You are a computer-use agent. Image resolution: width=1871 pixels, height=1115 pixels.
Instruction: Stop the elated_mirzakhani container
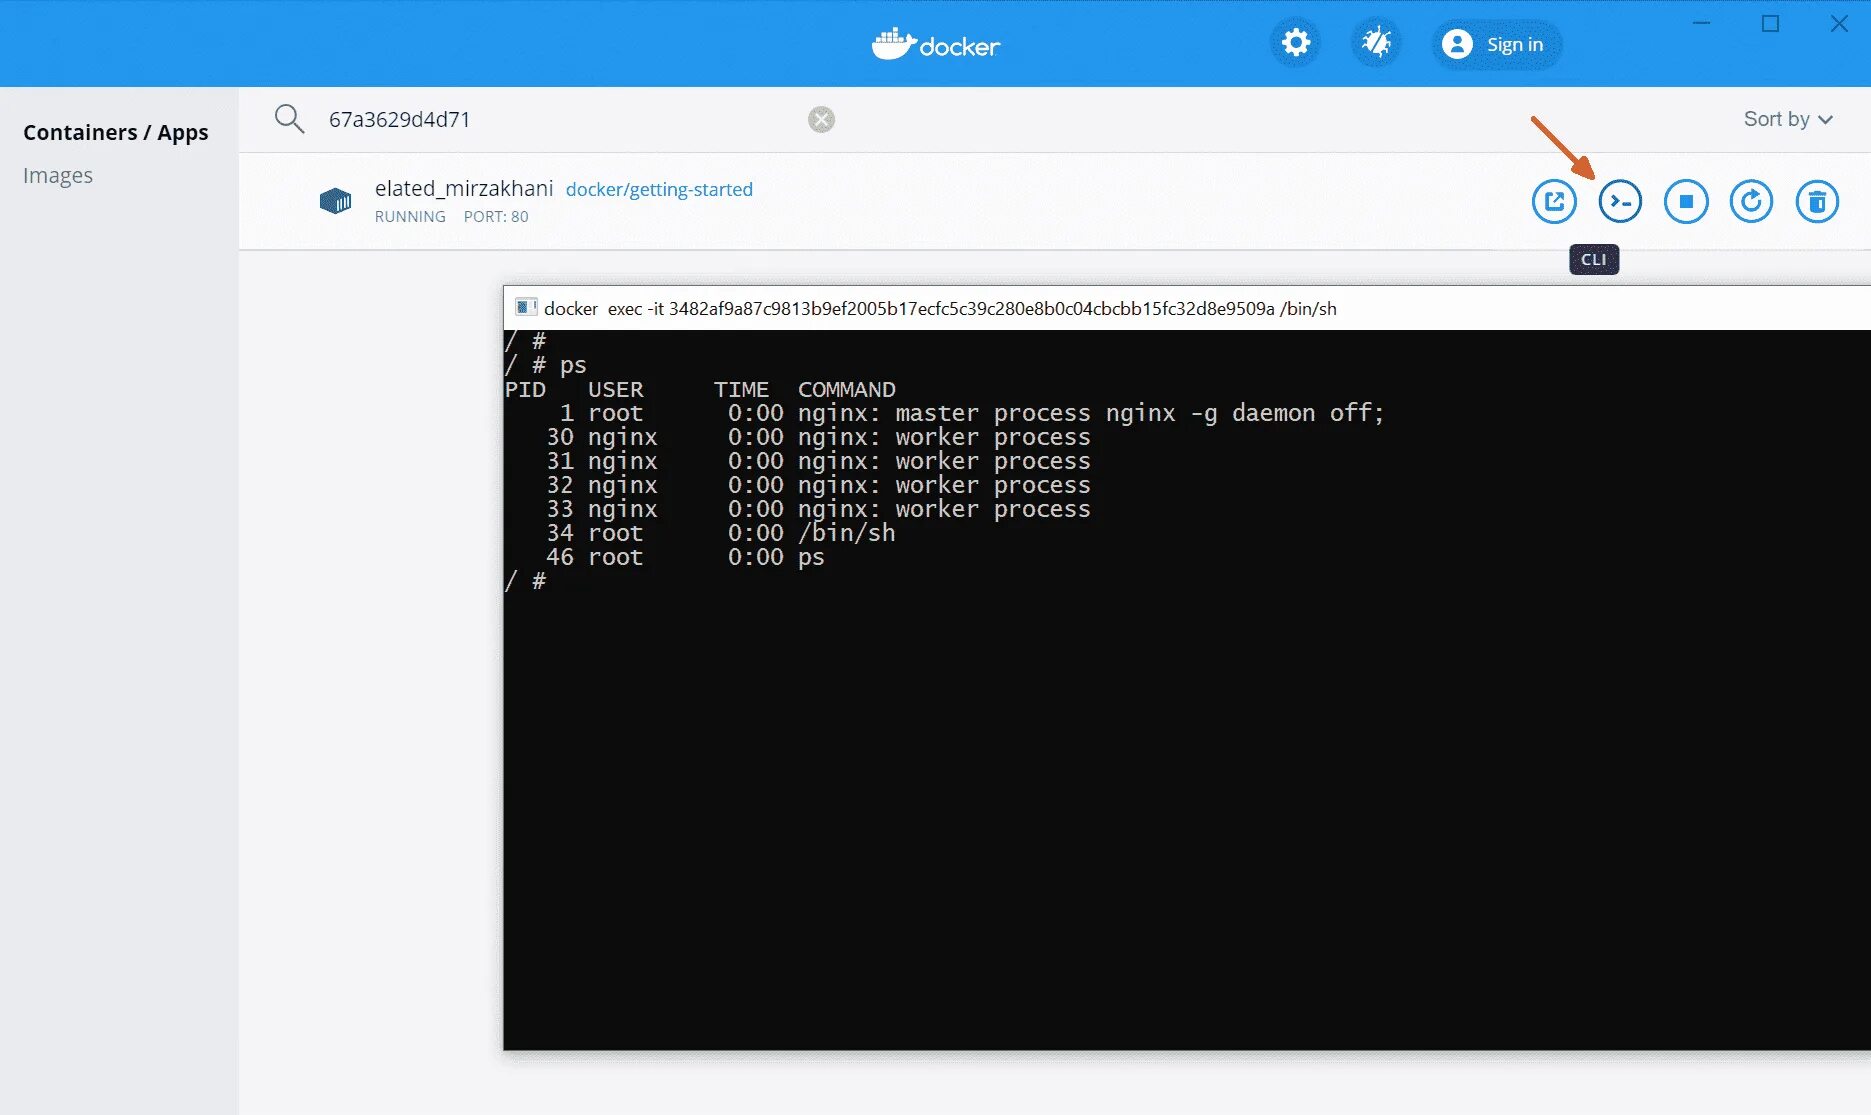coord(1686,202)
